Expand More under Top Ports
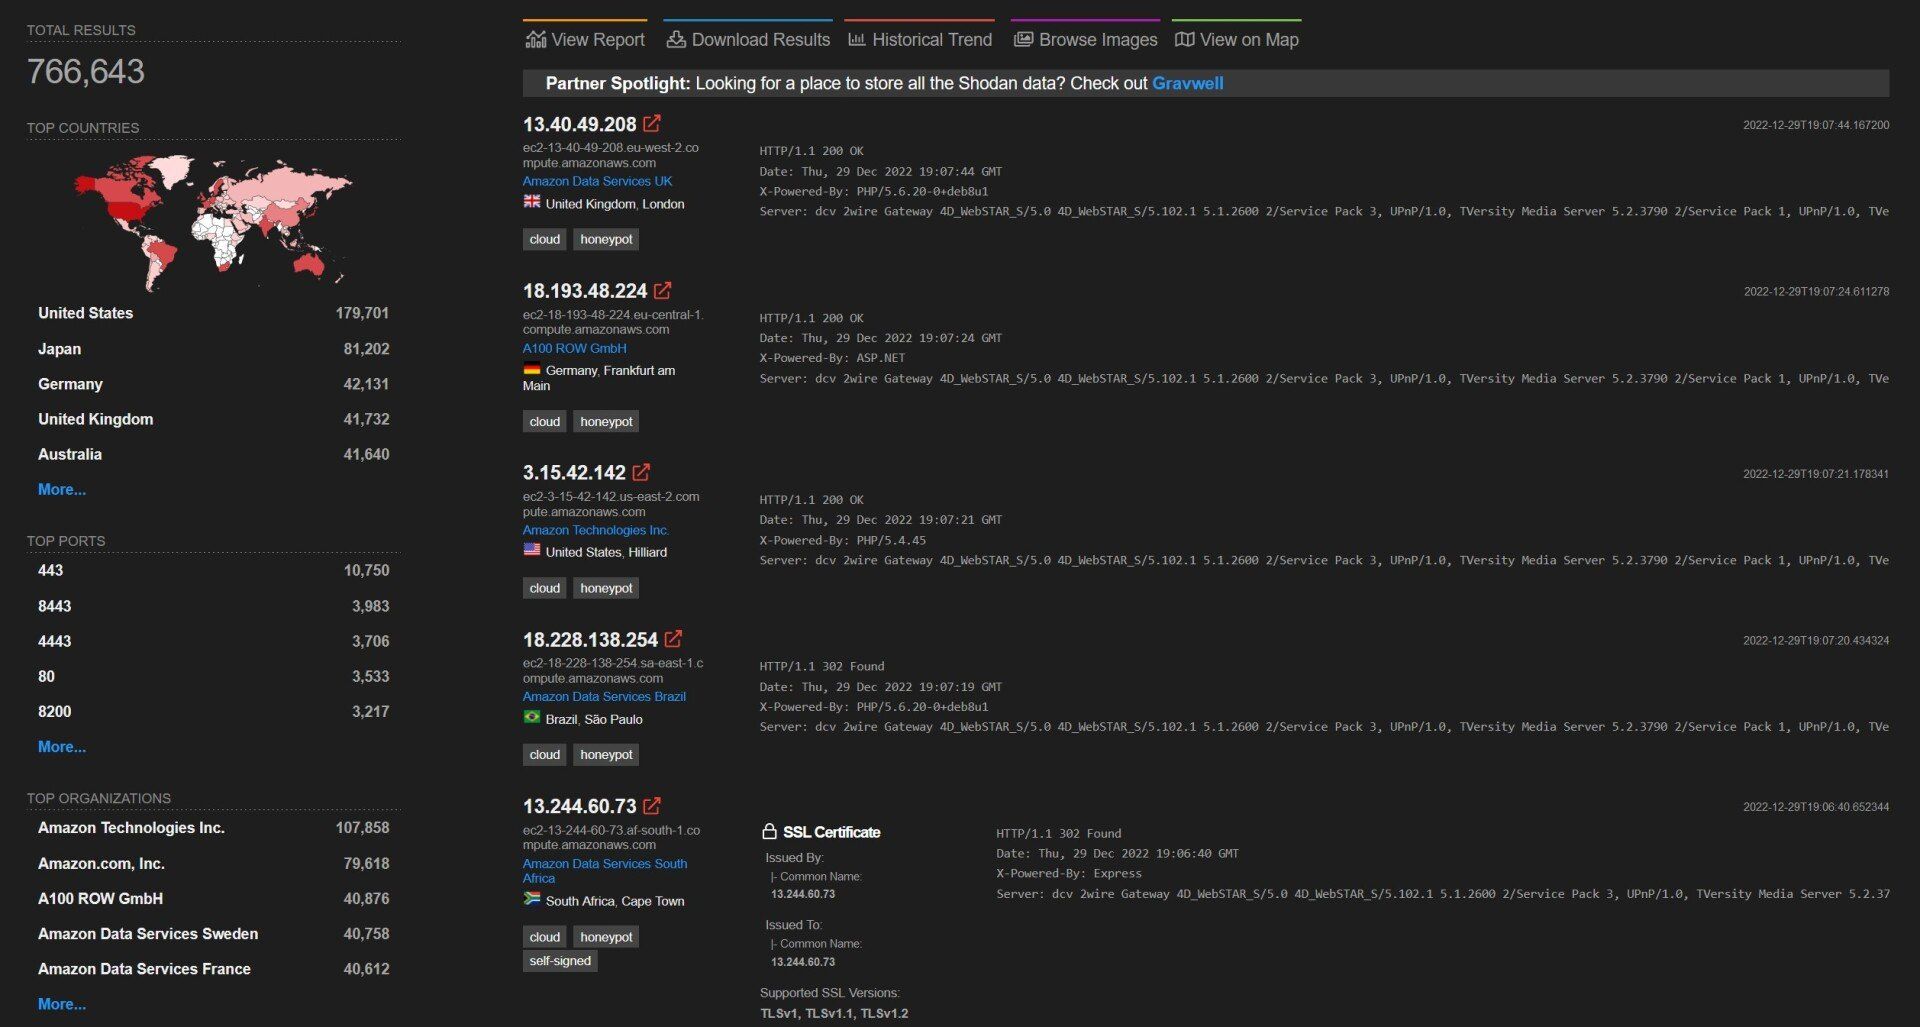This screenshot has height=1027, width=1920. tap(62, 746)
